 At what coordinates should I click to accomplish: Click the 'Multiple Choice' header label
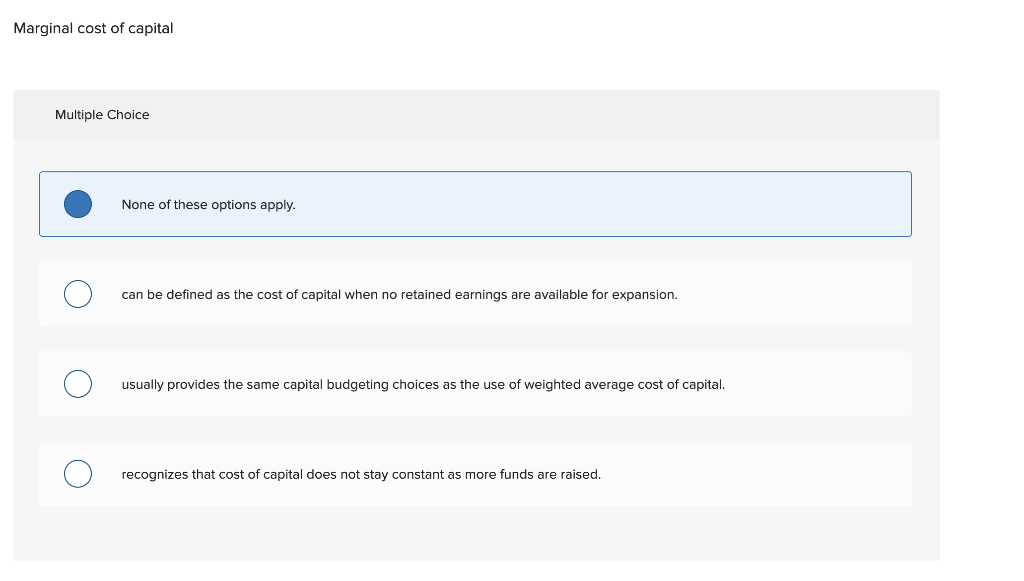(102, 115)
